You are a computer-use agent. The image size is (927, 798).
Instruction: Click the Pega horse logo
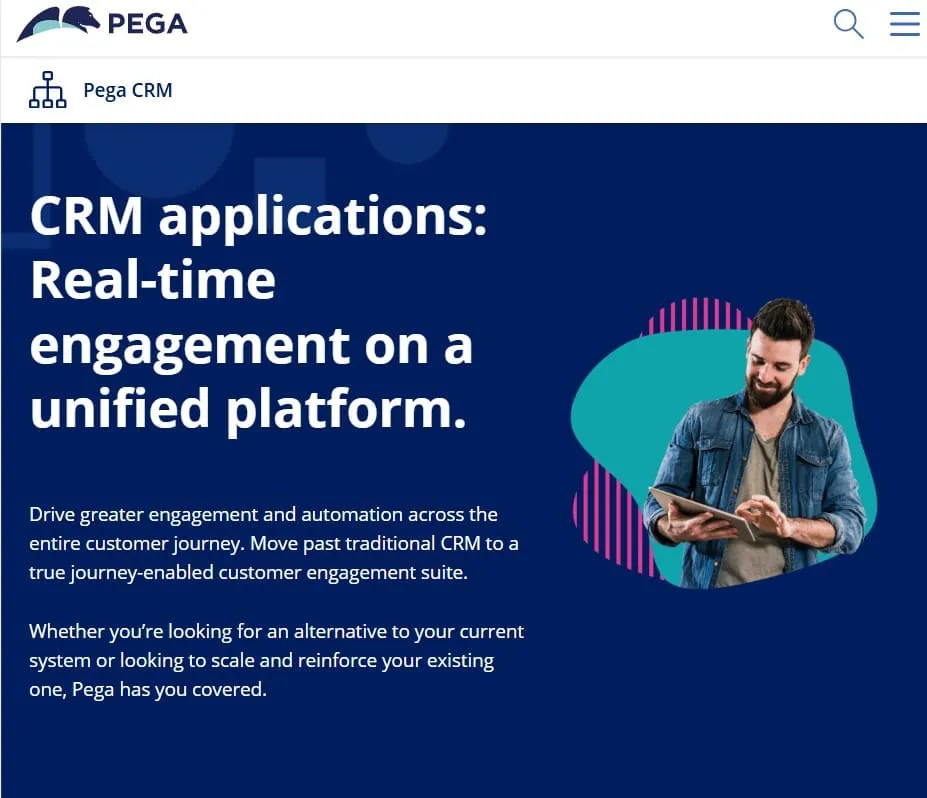coord(102,24)
